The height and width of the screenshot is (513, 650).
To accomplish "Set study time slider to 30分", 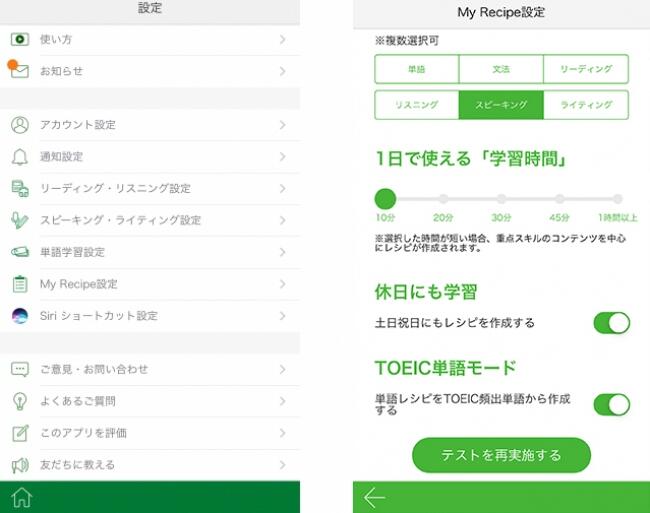I will tap(501, 199).
